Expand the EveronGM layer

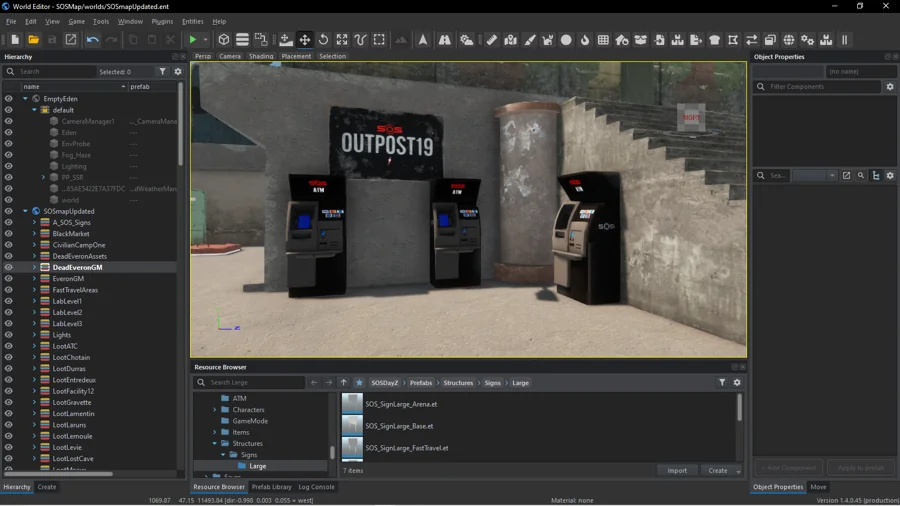coord(34,279)
